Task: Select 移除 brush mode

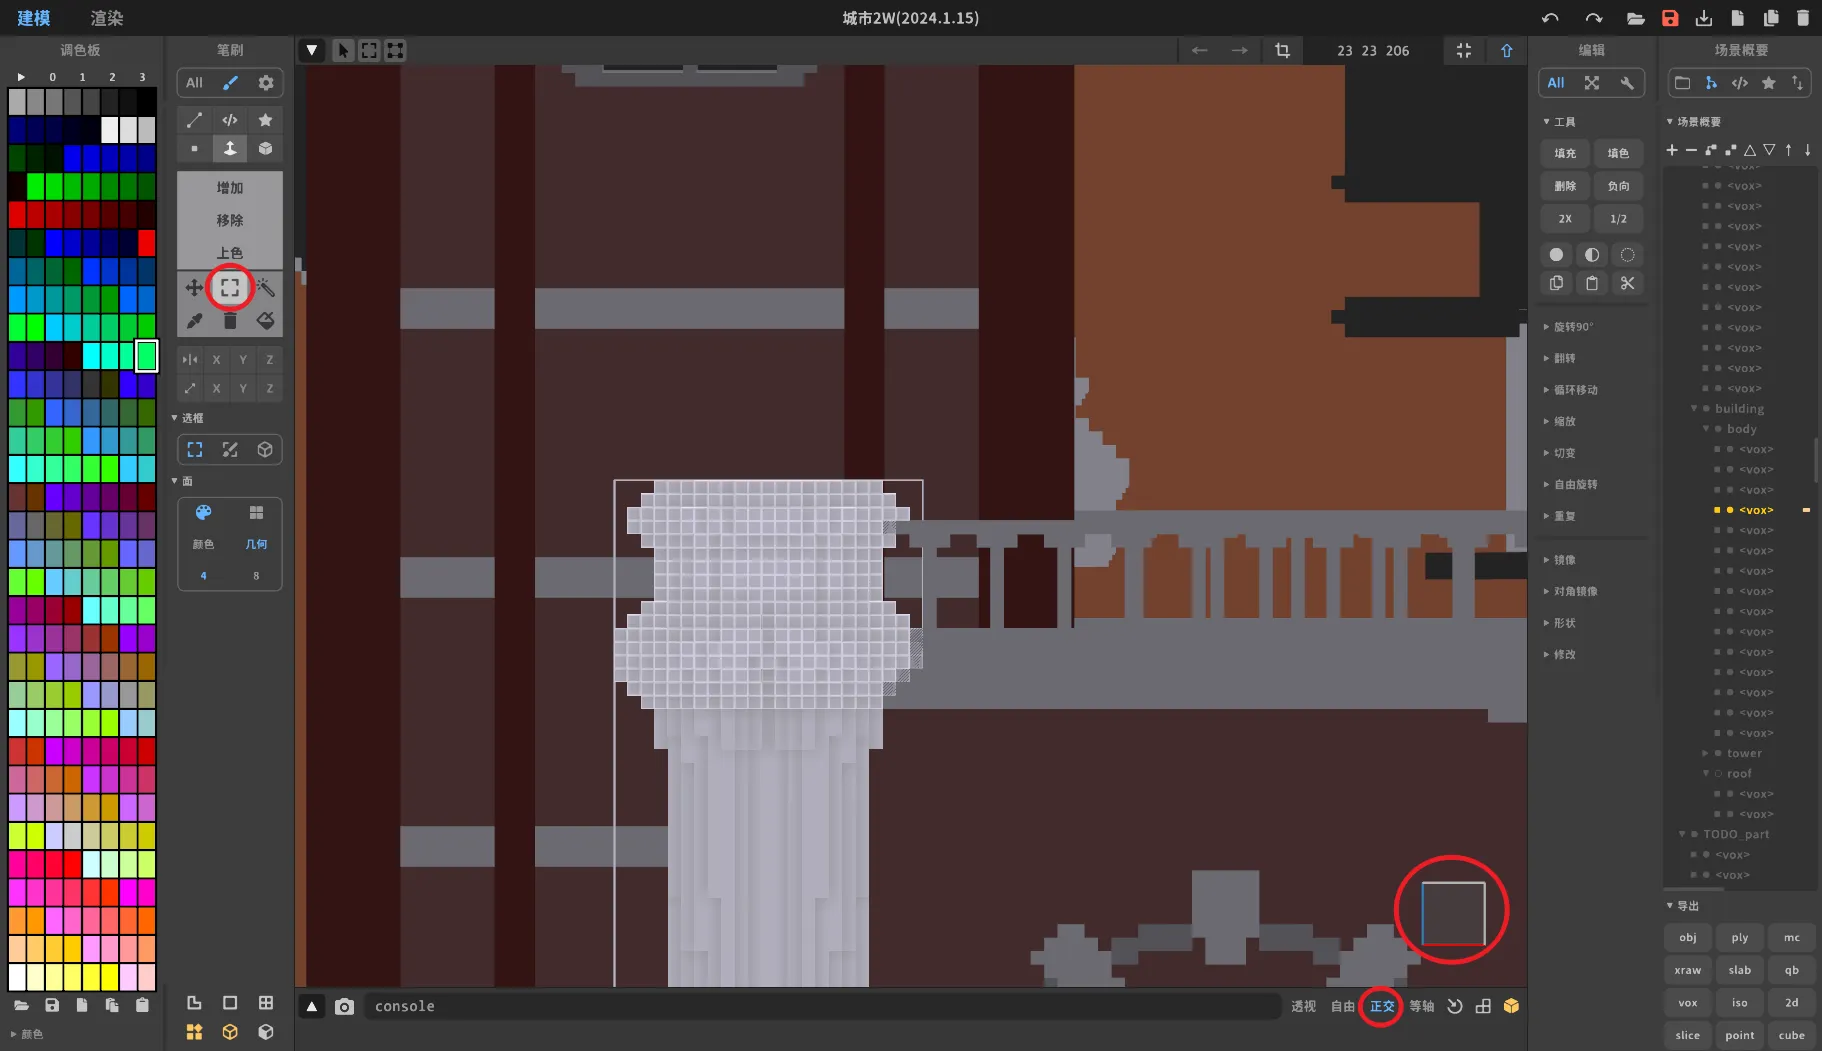Action: coord(230,220)
